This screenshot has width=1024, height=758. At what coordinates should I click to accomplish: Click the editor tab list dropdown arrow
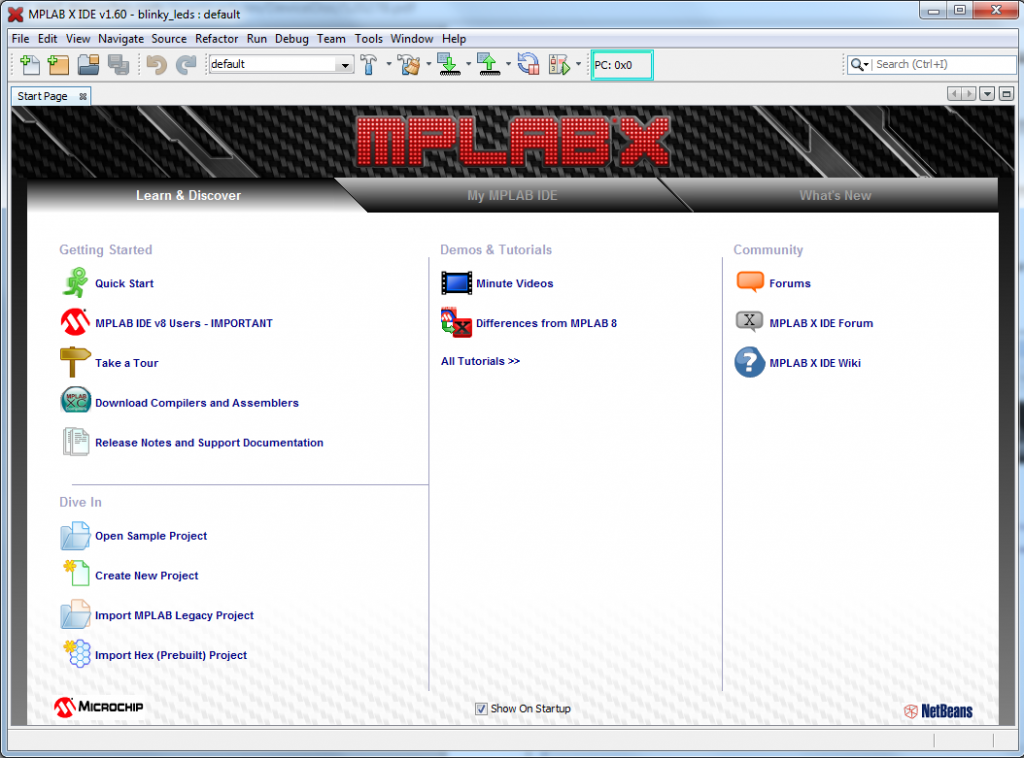tap(986, 93)
